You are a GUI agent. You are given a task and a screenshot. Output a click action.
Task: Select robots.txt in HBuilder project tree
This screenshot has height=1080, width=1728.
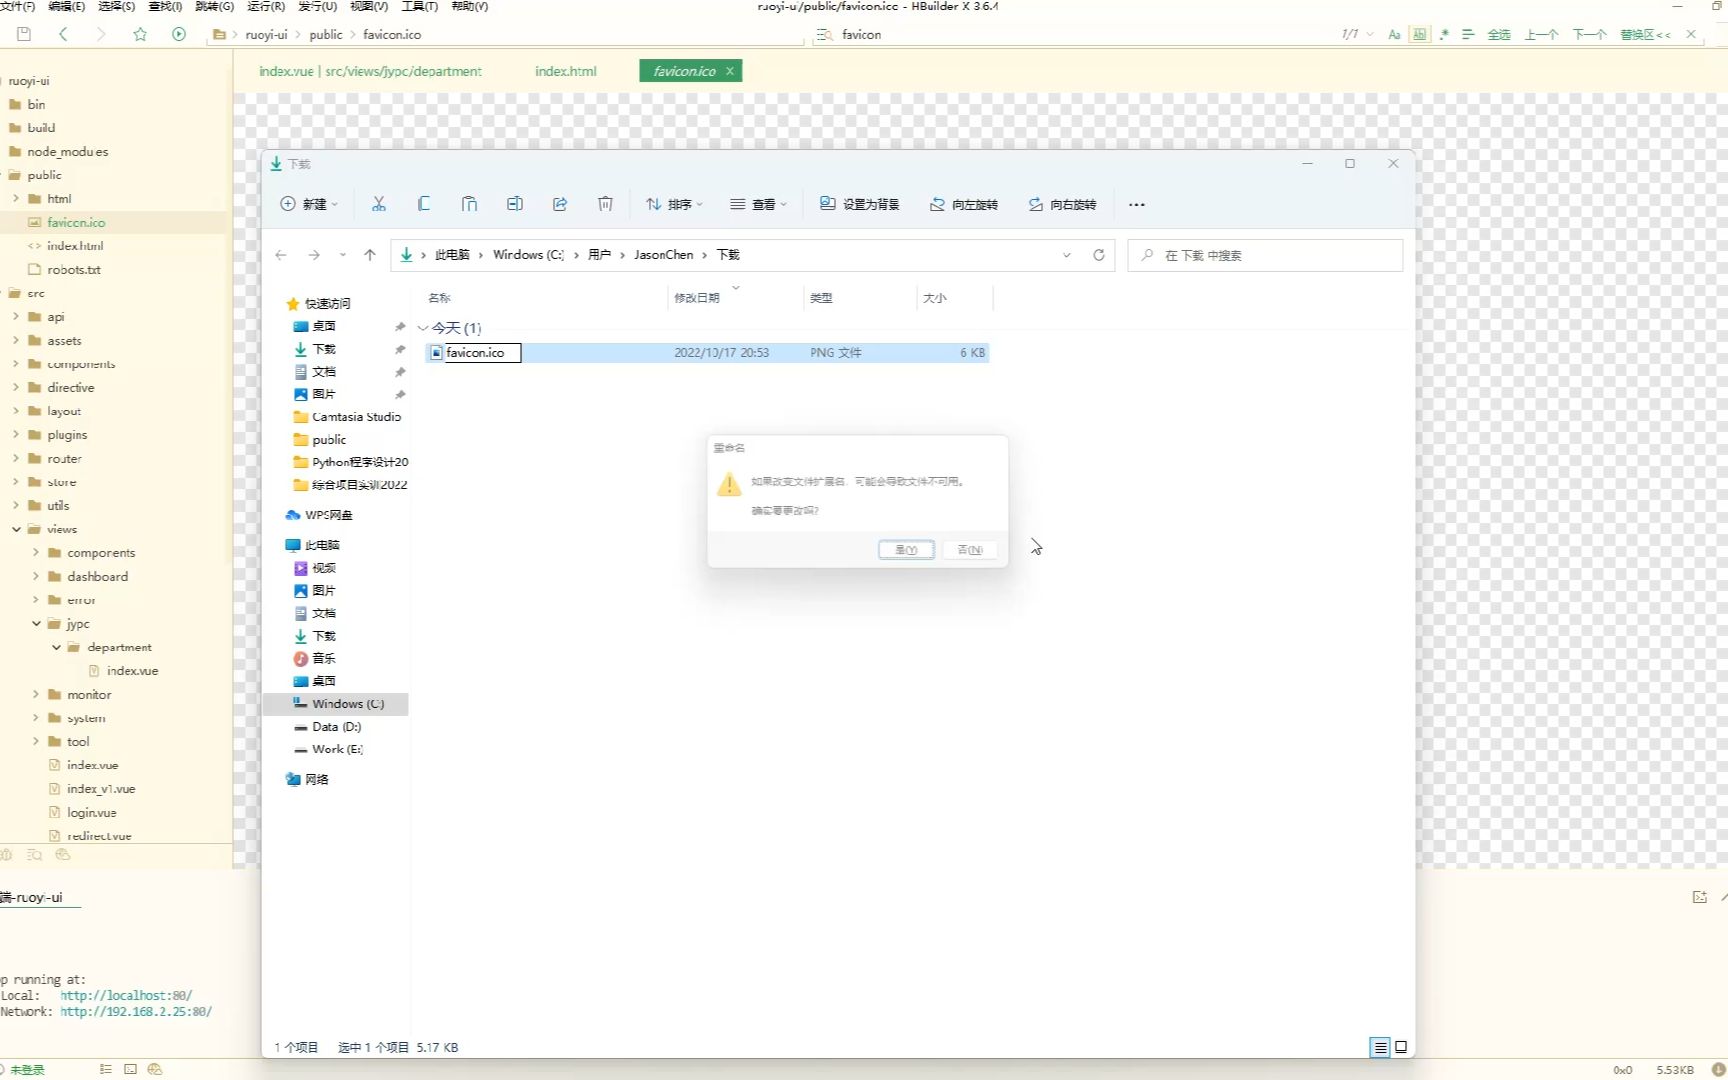click(74, 269)
